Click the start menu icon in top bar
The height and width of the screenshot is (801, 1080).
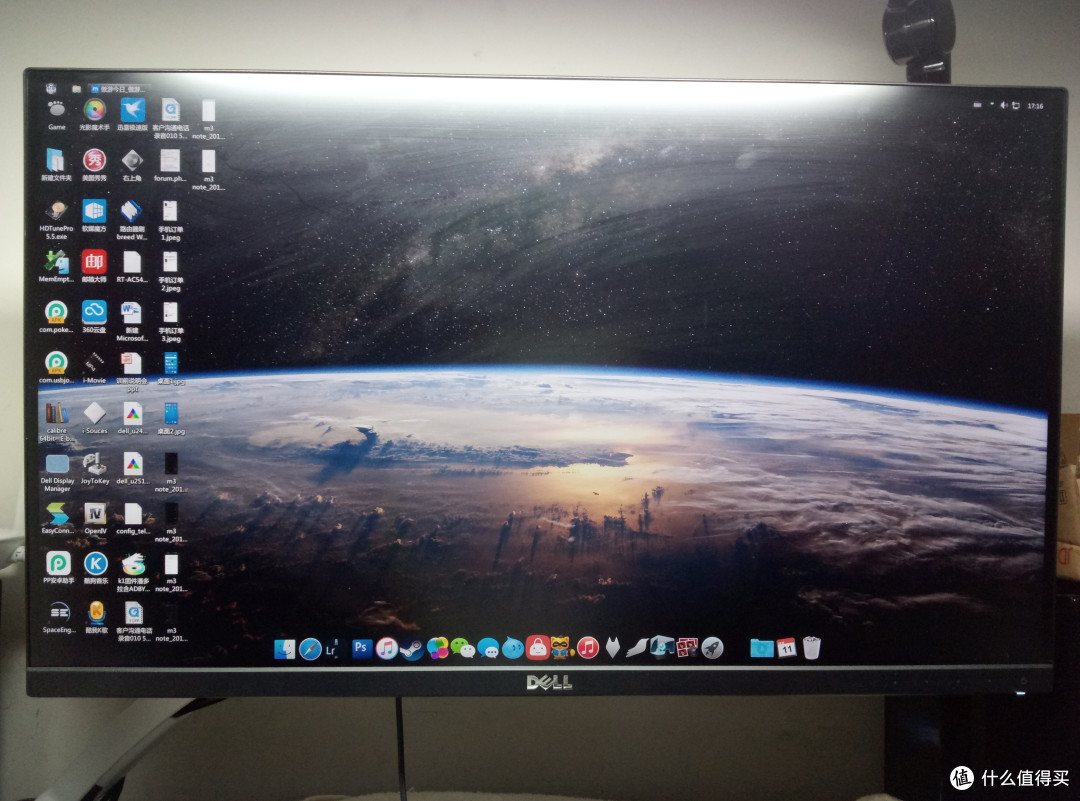coord(51,88)
